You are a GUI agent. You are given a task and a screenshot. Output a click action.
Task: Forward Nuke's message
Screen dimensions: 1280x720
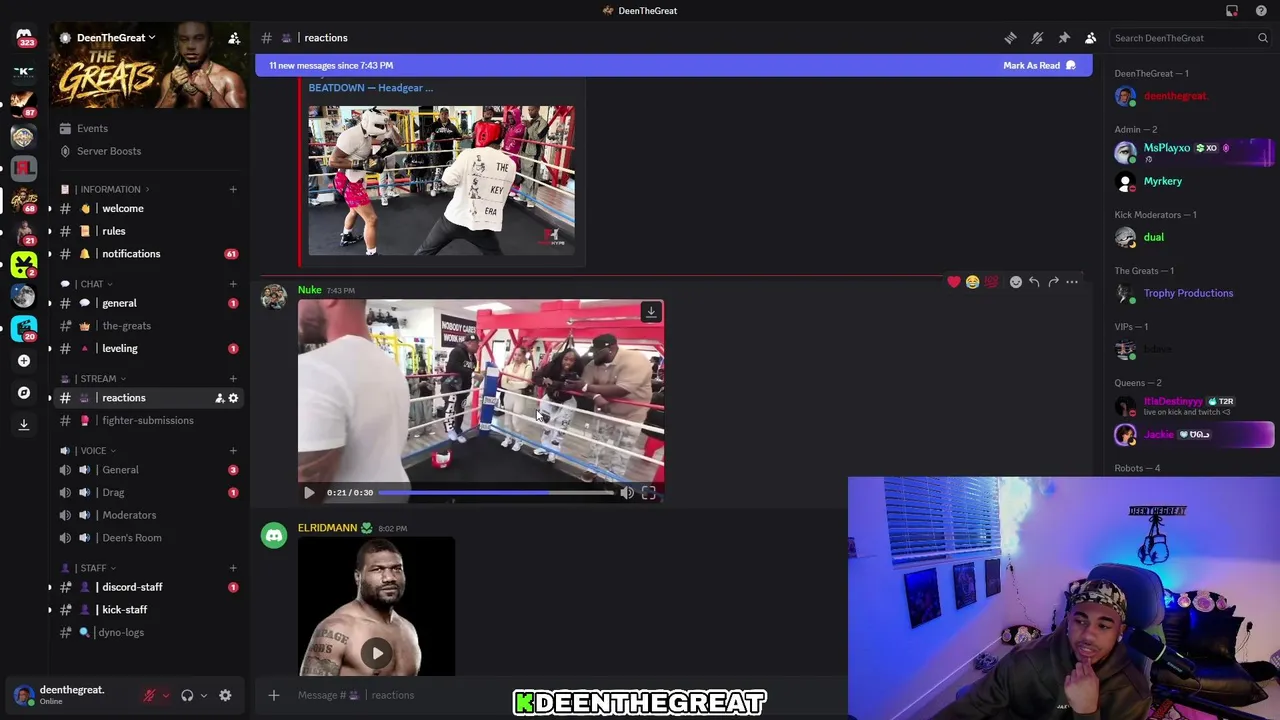(1053, 282)
